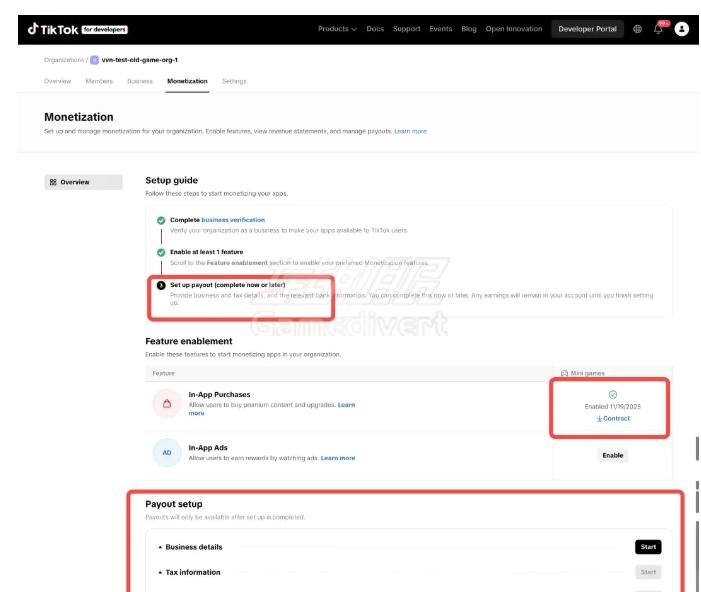The height and width of the screenshot is (592, 701).
Task: Click the Set up payout step title
Action: click(x=227, y=285)
